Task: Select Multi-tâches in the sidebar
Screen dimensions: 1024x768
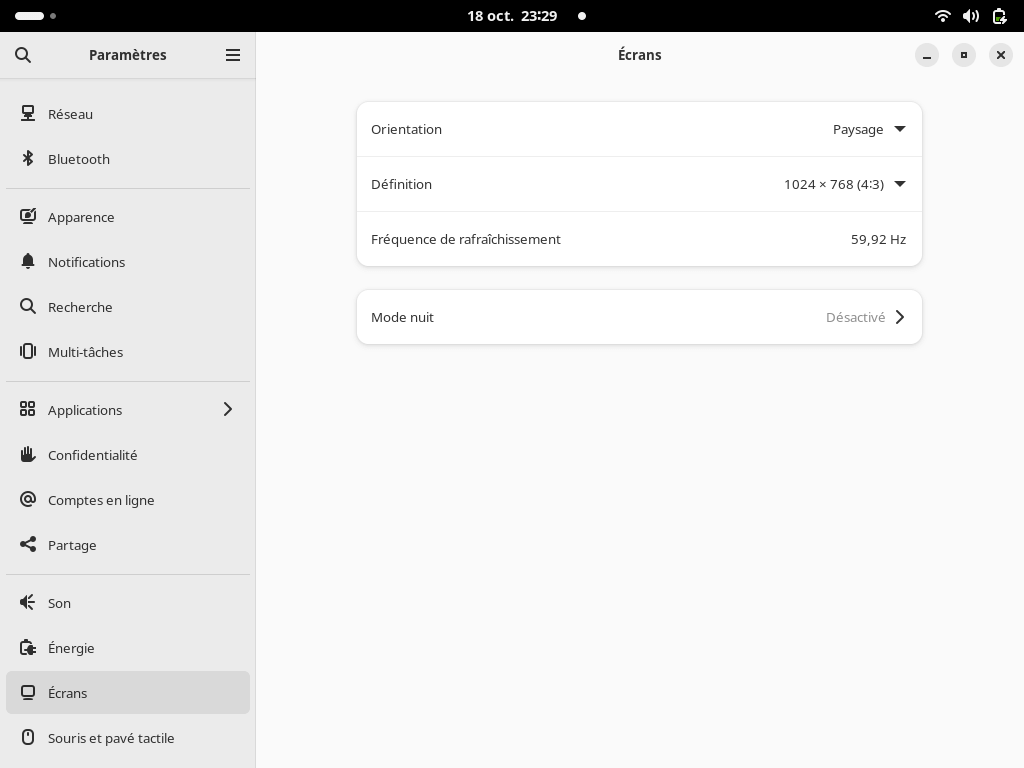Action: click(x=128, y=352)
